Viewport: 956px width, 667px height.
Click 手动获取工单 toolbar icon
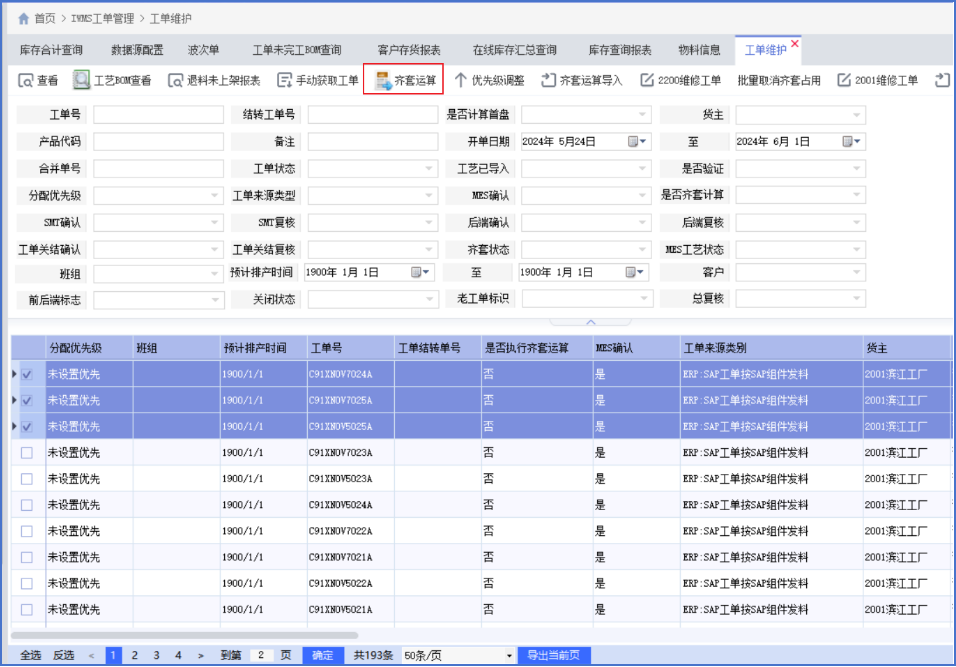point(284,81)
